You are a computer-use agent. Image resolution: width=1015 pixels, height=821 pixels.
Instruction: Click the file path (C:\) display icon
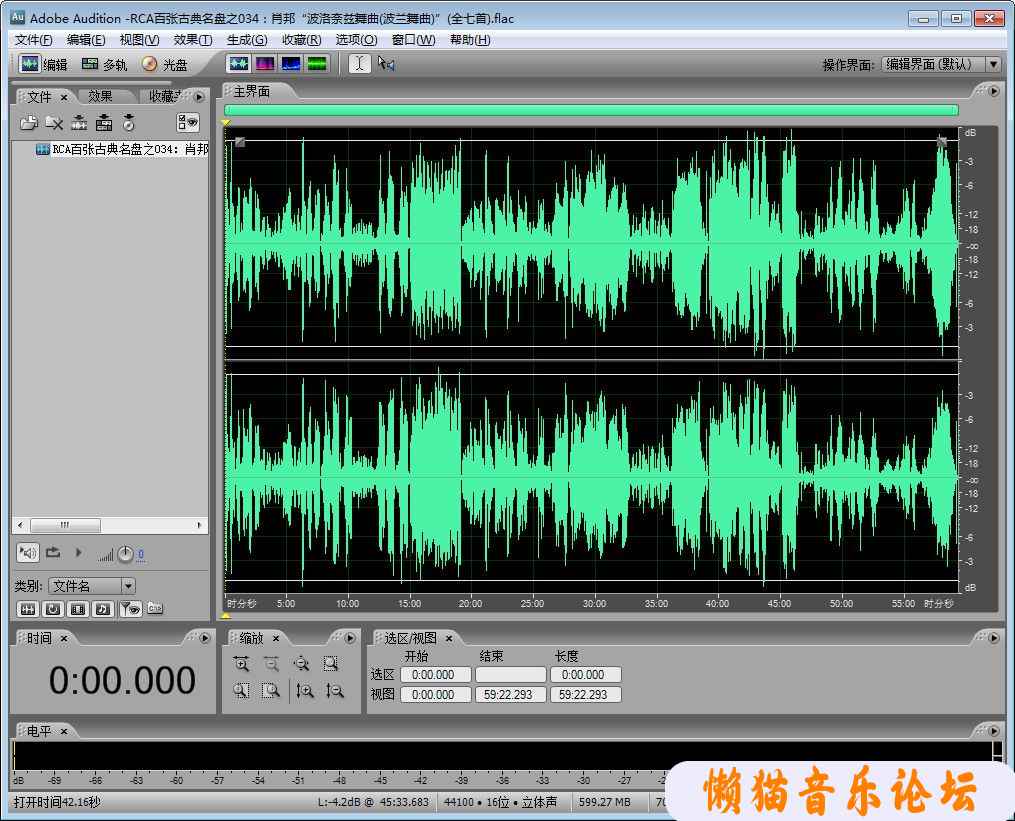155,609
